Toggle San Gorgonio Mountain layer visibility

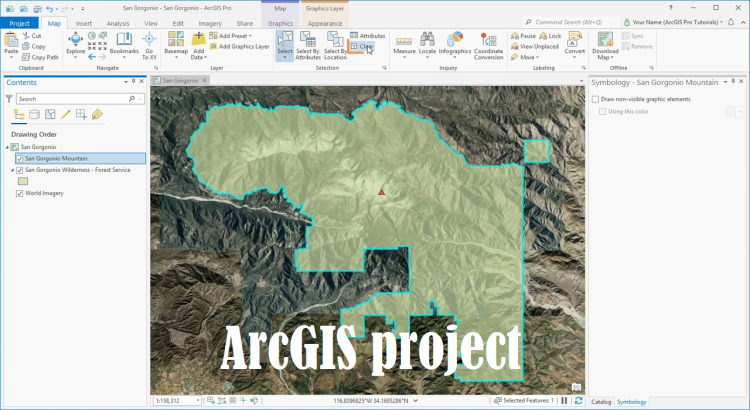coord(20,158)
